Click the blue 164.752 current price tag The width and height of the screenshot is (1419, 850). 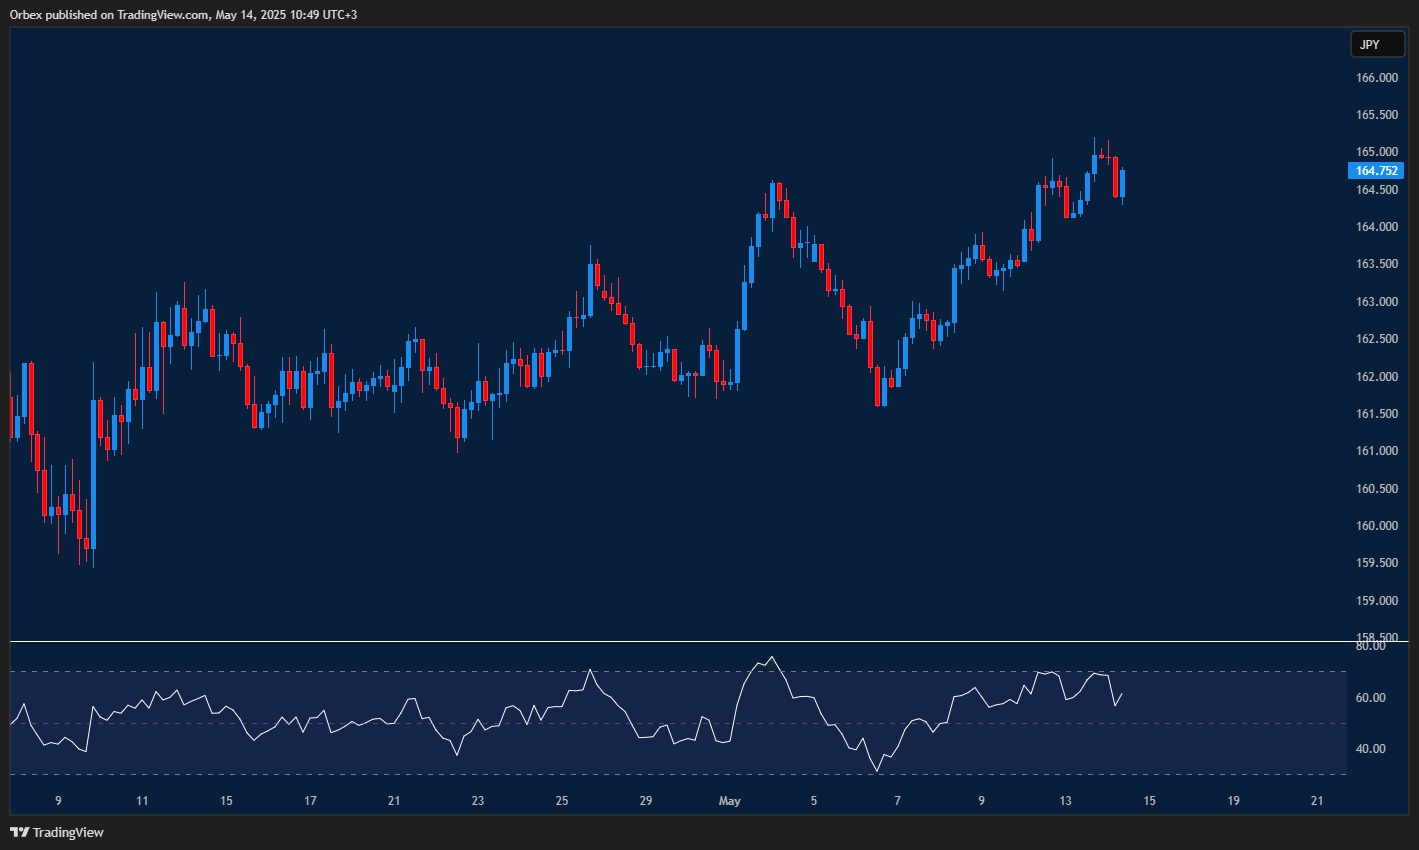coord(1377,171)
